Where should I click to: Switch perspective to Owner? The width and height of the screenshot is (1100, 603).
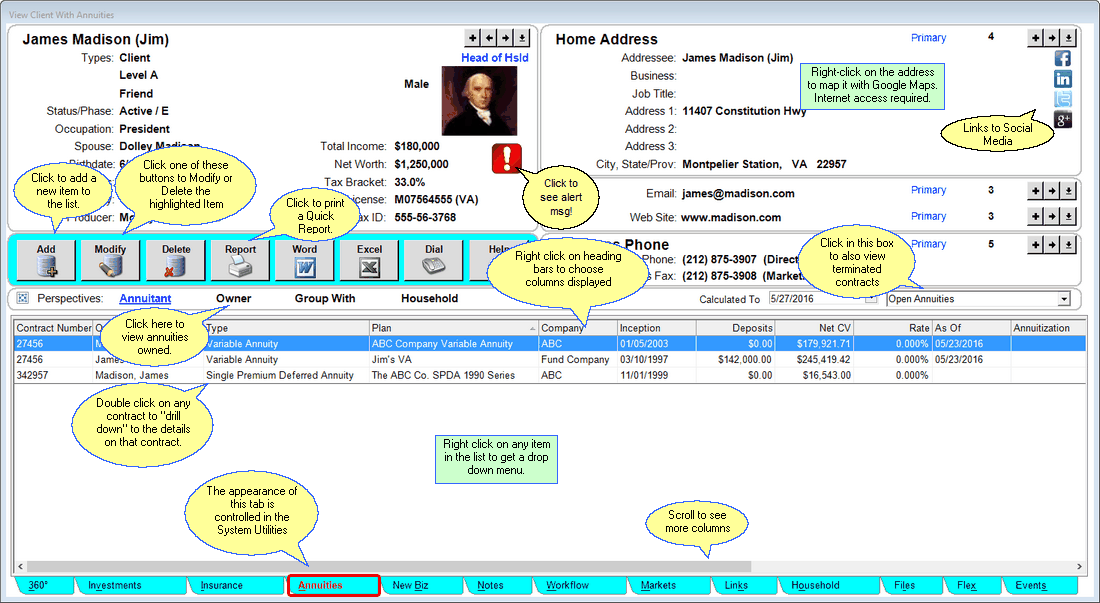[x=233, y=298]
